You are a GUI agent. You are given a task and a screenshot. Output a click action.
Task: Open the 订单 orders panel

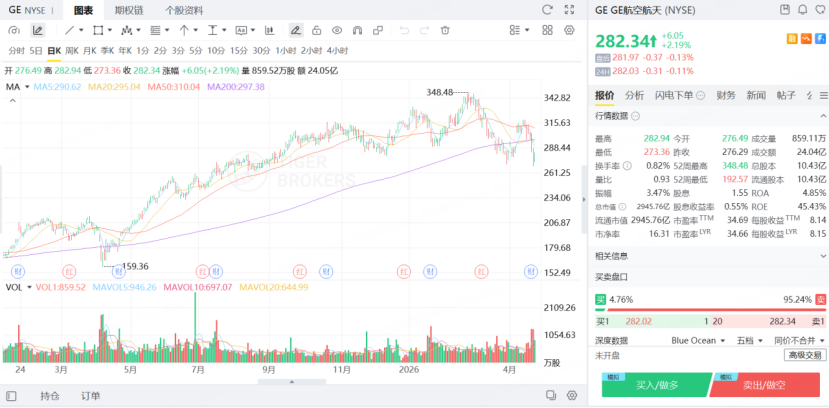pos(90,396)
